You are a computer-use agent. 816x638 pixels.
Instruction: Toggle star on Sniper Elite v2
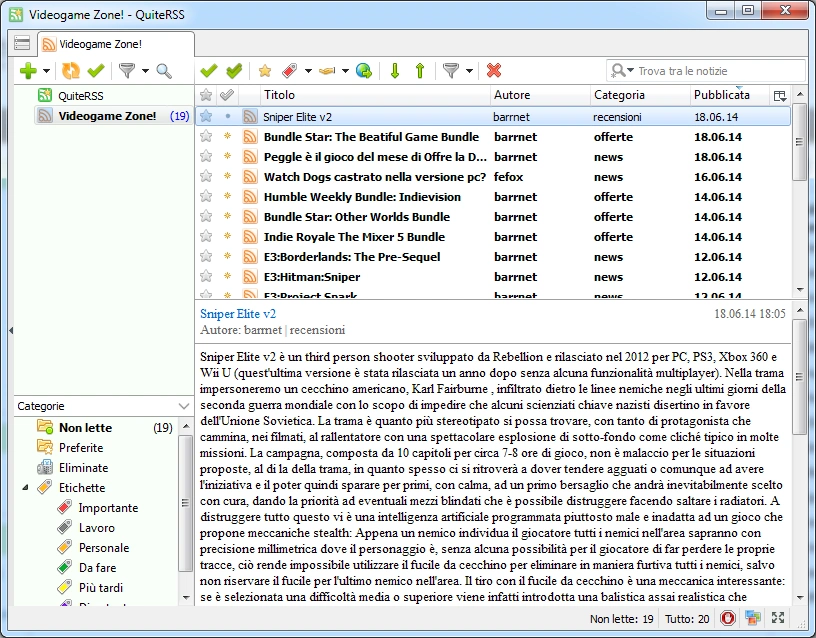click(x=206, y=116)
